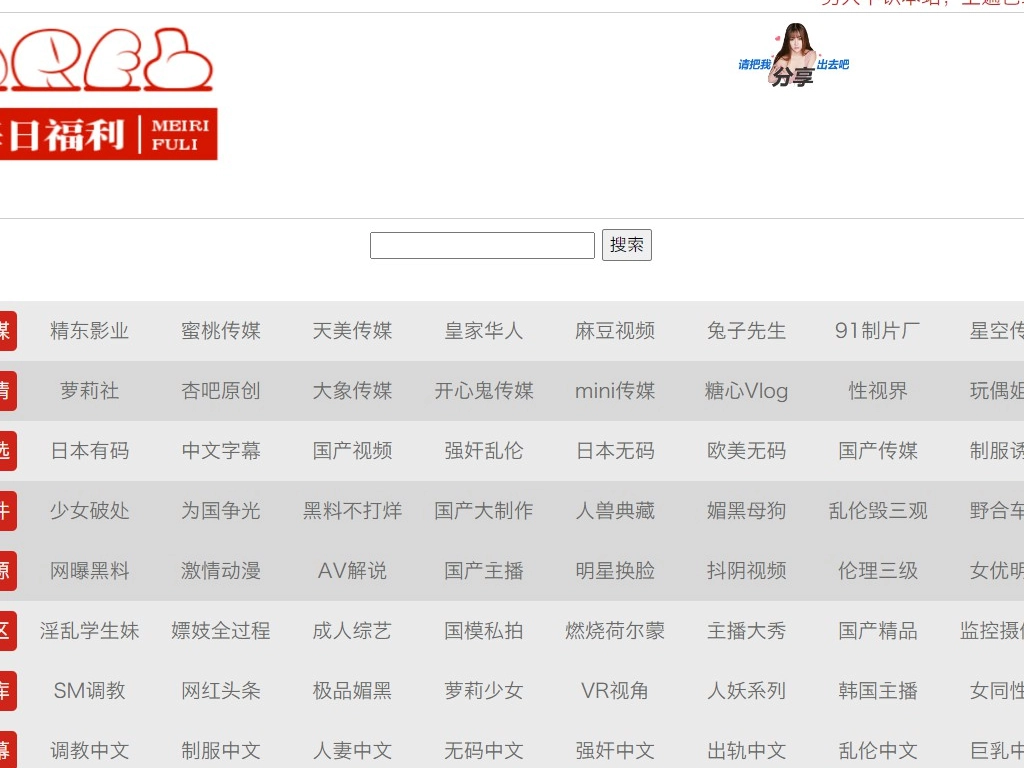Open the 麻豆视频 link
The image size is (1024, 768).
click(x=615, y=331)
